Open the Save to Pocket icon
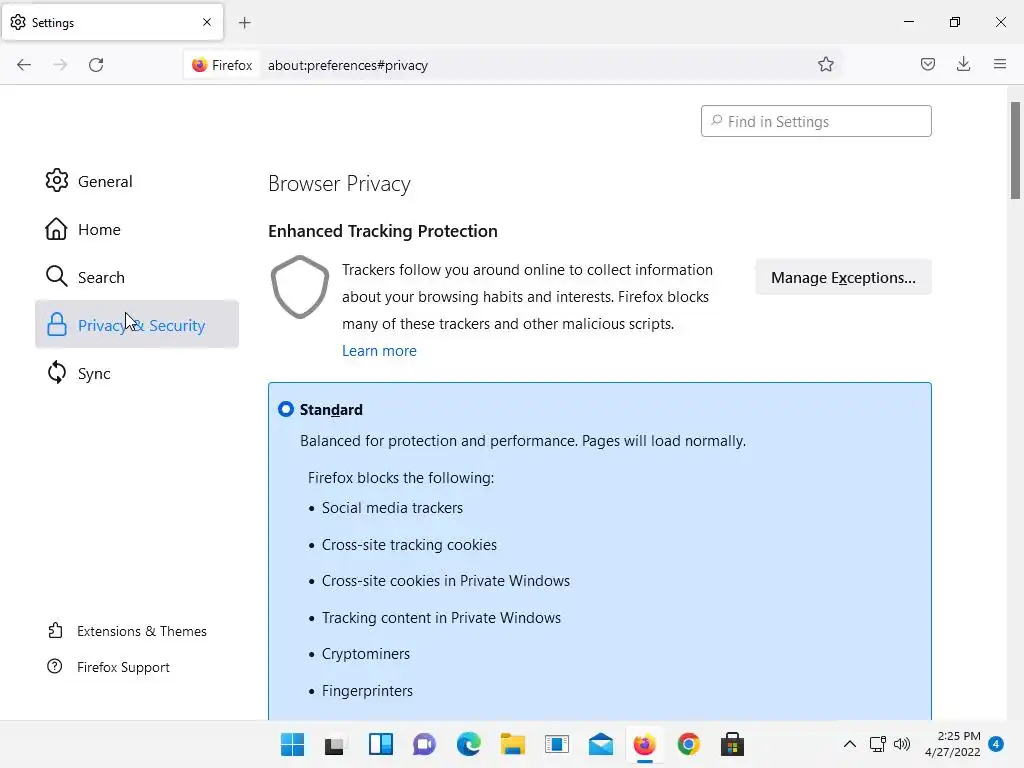The width and height of the screenshot is (1024, 768). pos(927,64)
